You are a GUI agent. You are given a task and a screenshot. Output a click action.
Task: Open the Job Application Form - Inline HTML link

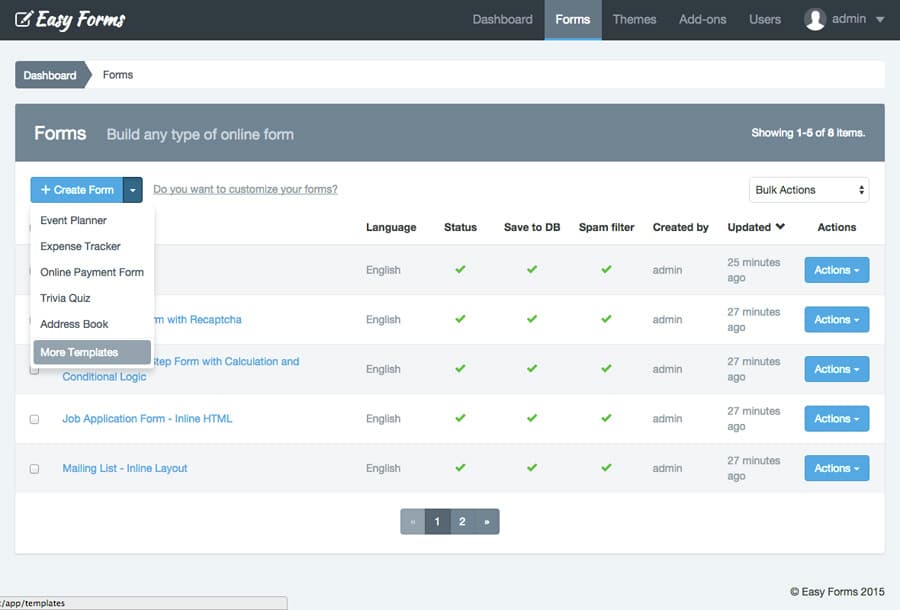click(147, 418)
